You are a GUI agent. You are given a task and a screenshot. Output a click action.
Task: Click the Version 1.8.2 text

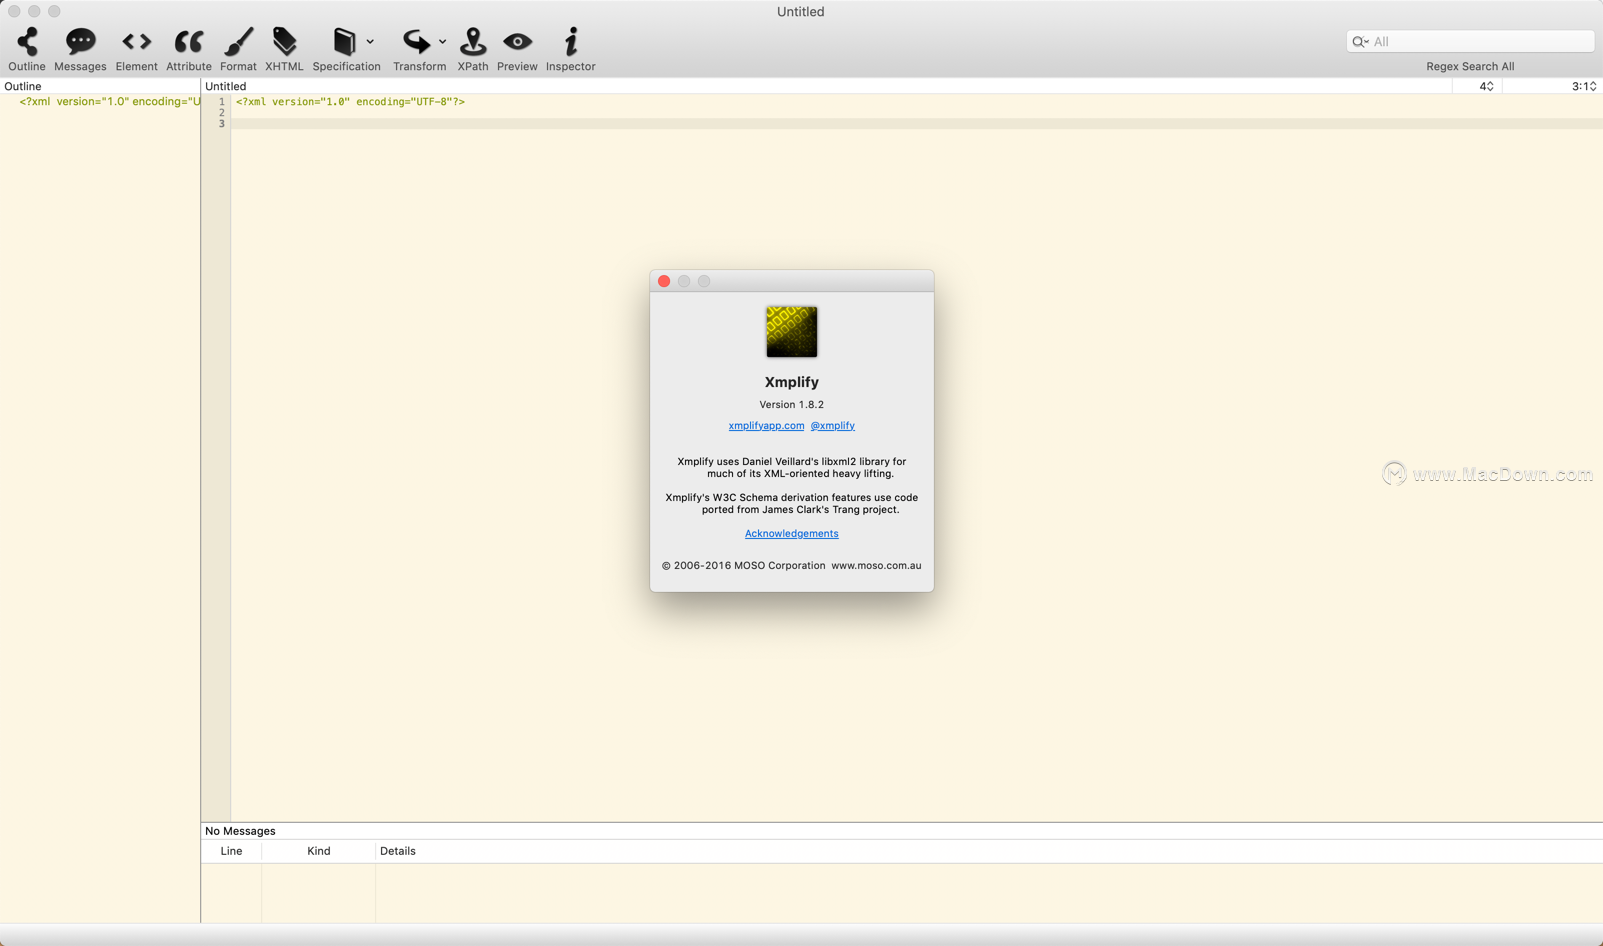(792, 405)
